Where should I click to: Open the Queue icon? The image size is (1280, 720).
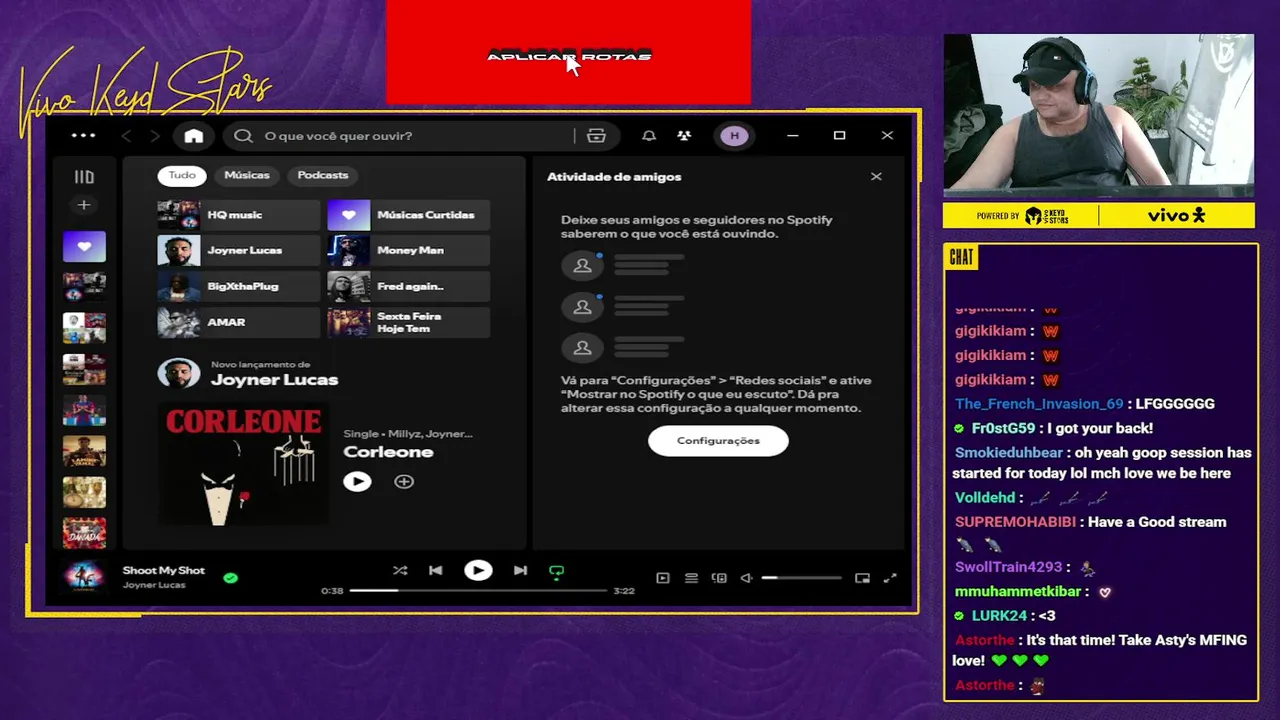point(691,578)
